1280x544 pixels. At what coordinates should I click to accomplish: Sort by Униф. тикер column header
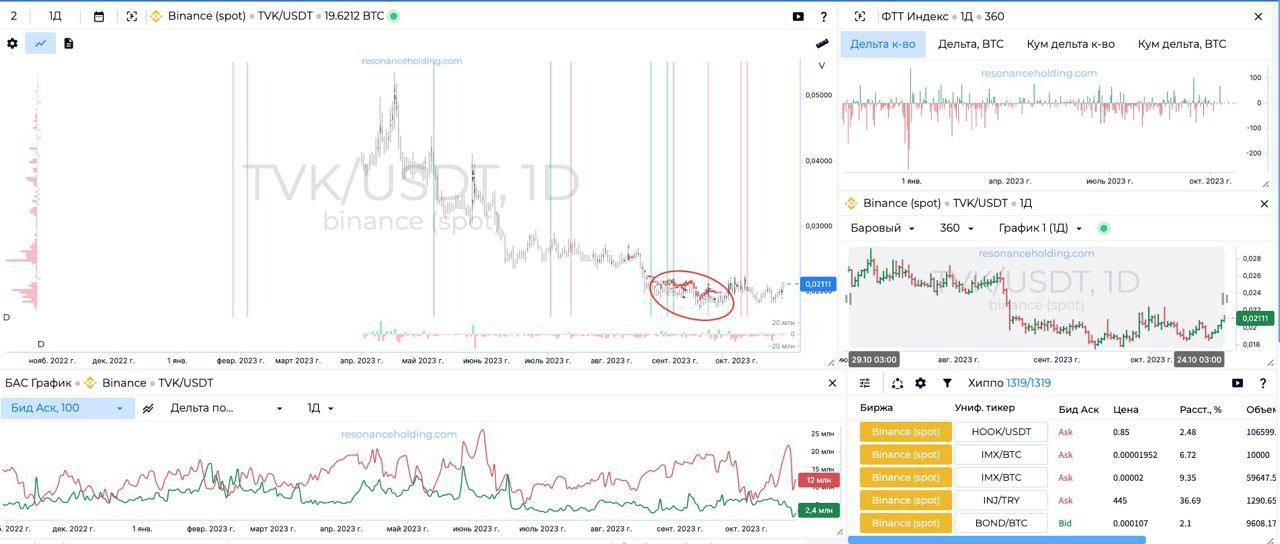coord(984,408)
